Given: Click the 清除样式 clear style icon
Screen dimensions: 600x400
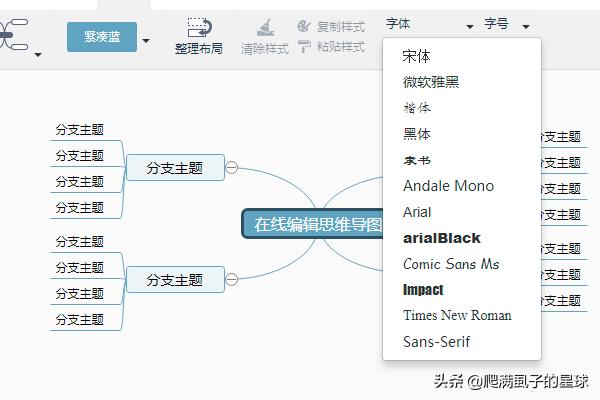Looking at the screenshot, I should point(265,28).
